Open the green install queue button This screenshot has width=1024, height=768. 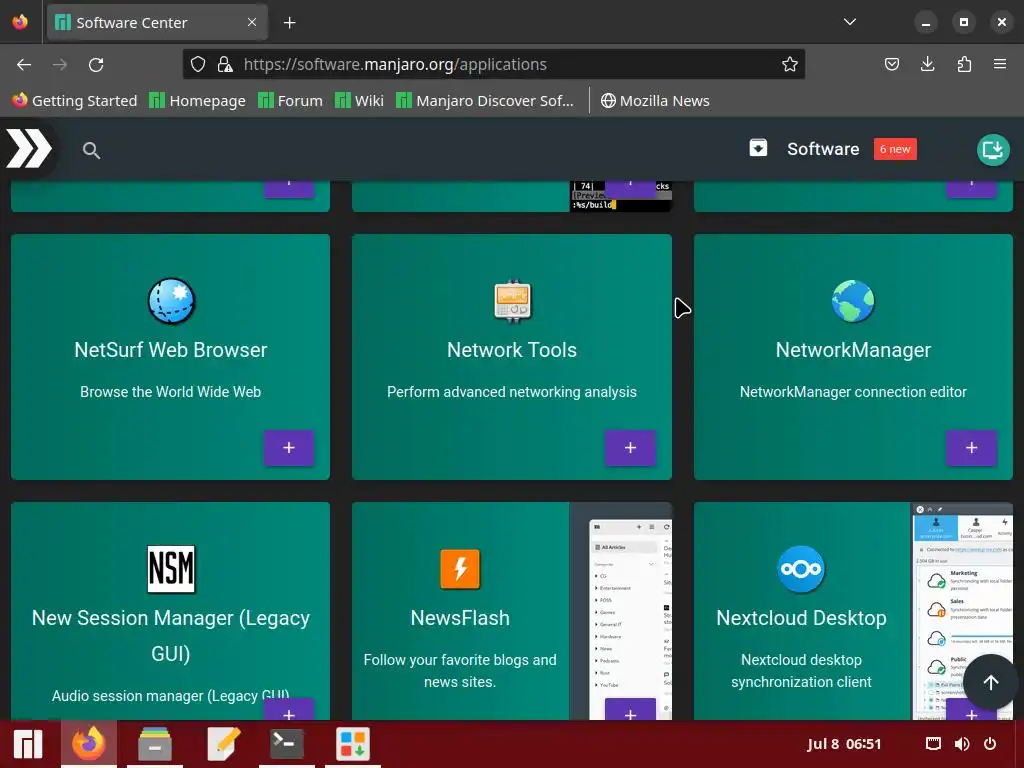(993, 150)
